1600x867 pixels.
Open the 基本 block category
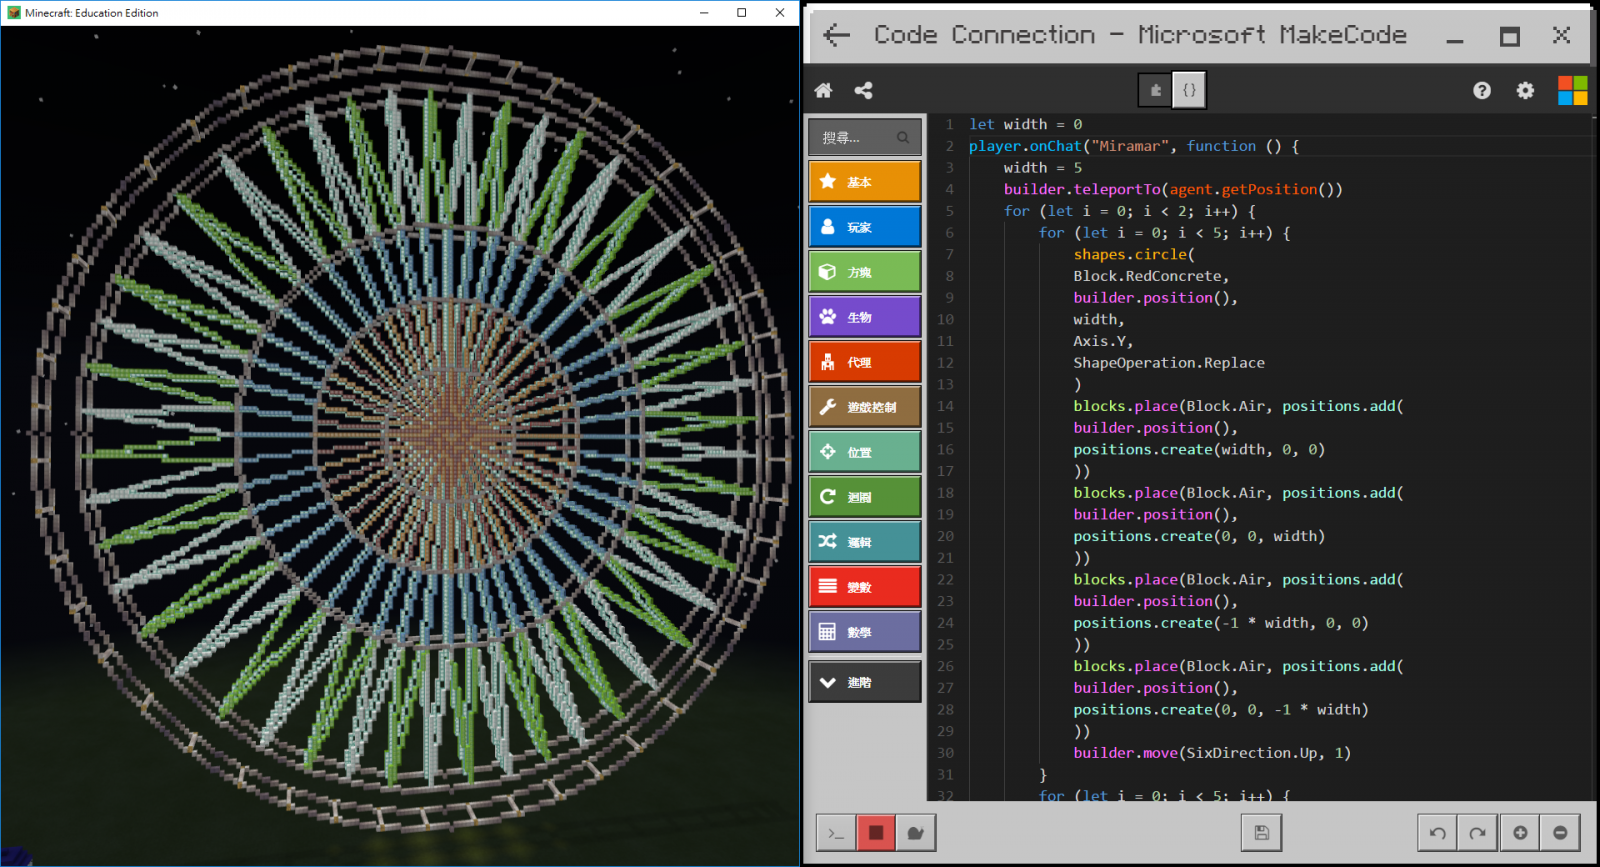click(x=864, y=182)
